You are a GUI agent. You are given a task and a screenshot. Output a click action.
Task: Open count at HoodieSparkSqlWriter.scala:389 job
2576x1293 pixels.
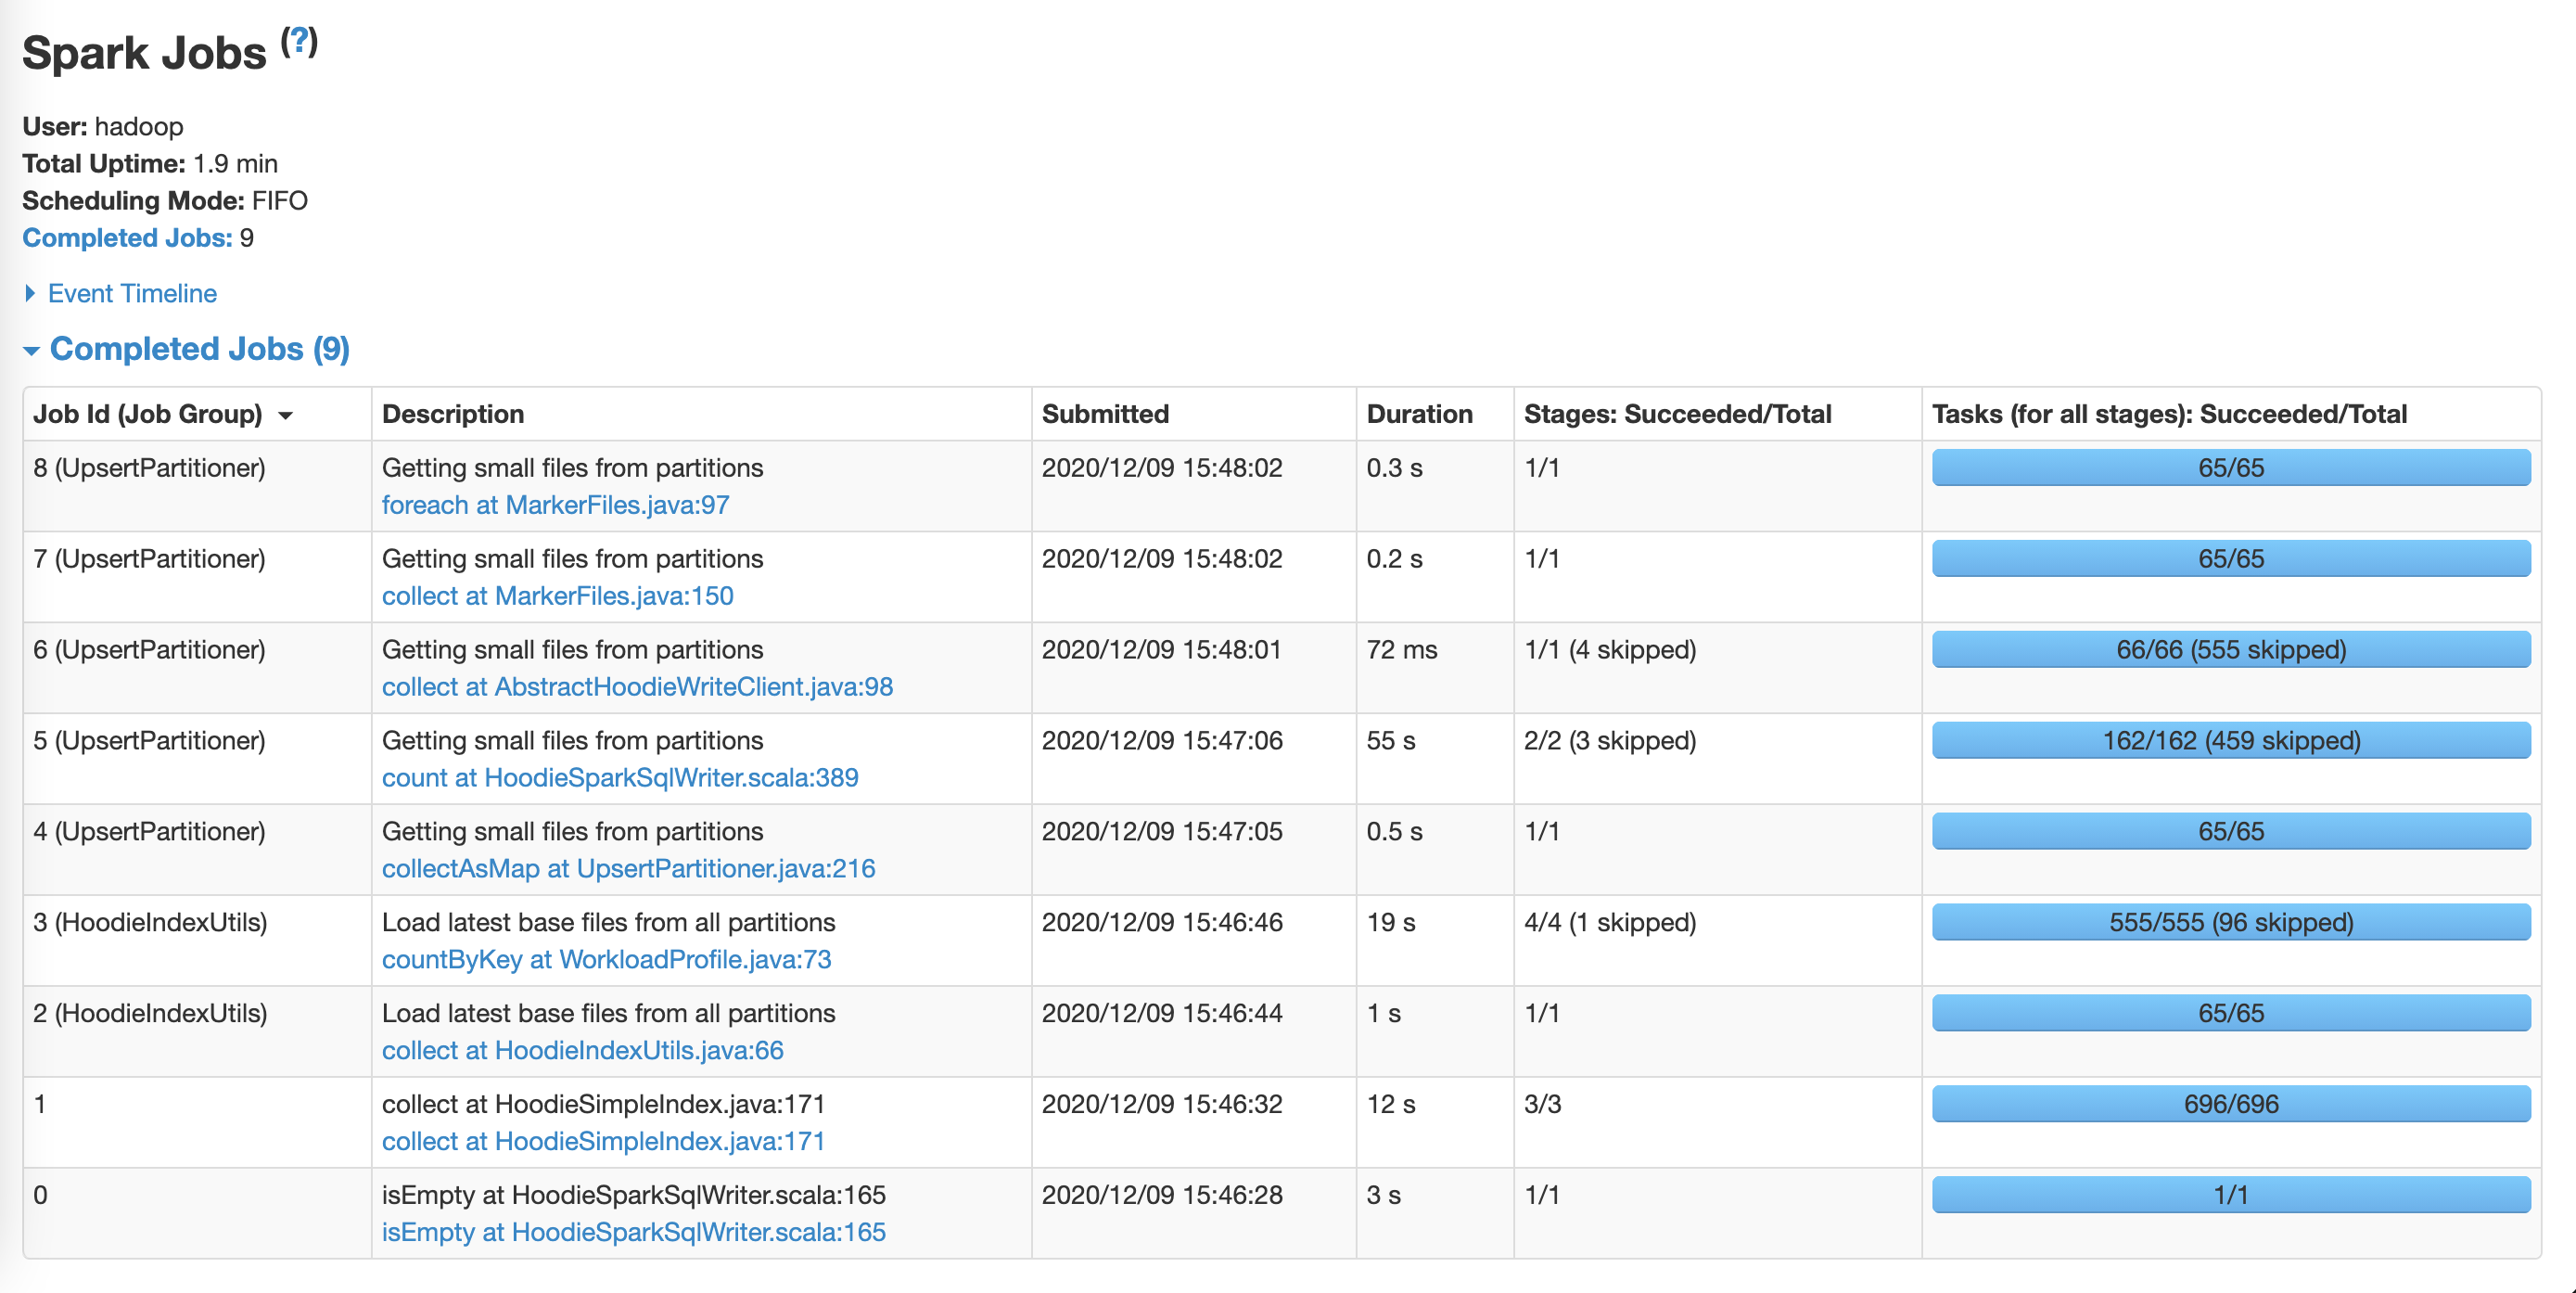pos(619,778)
